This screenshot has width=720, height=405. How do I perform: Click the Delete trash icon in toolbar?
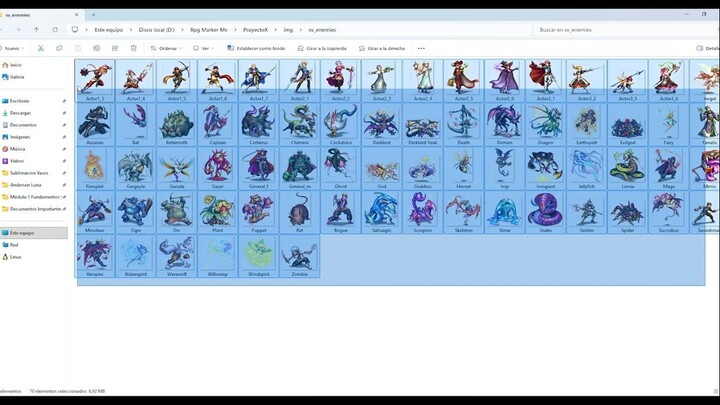(134, 48)
